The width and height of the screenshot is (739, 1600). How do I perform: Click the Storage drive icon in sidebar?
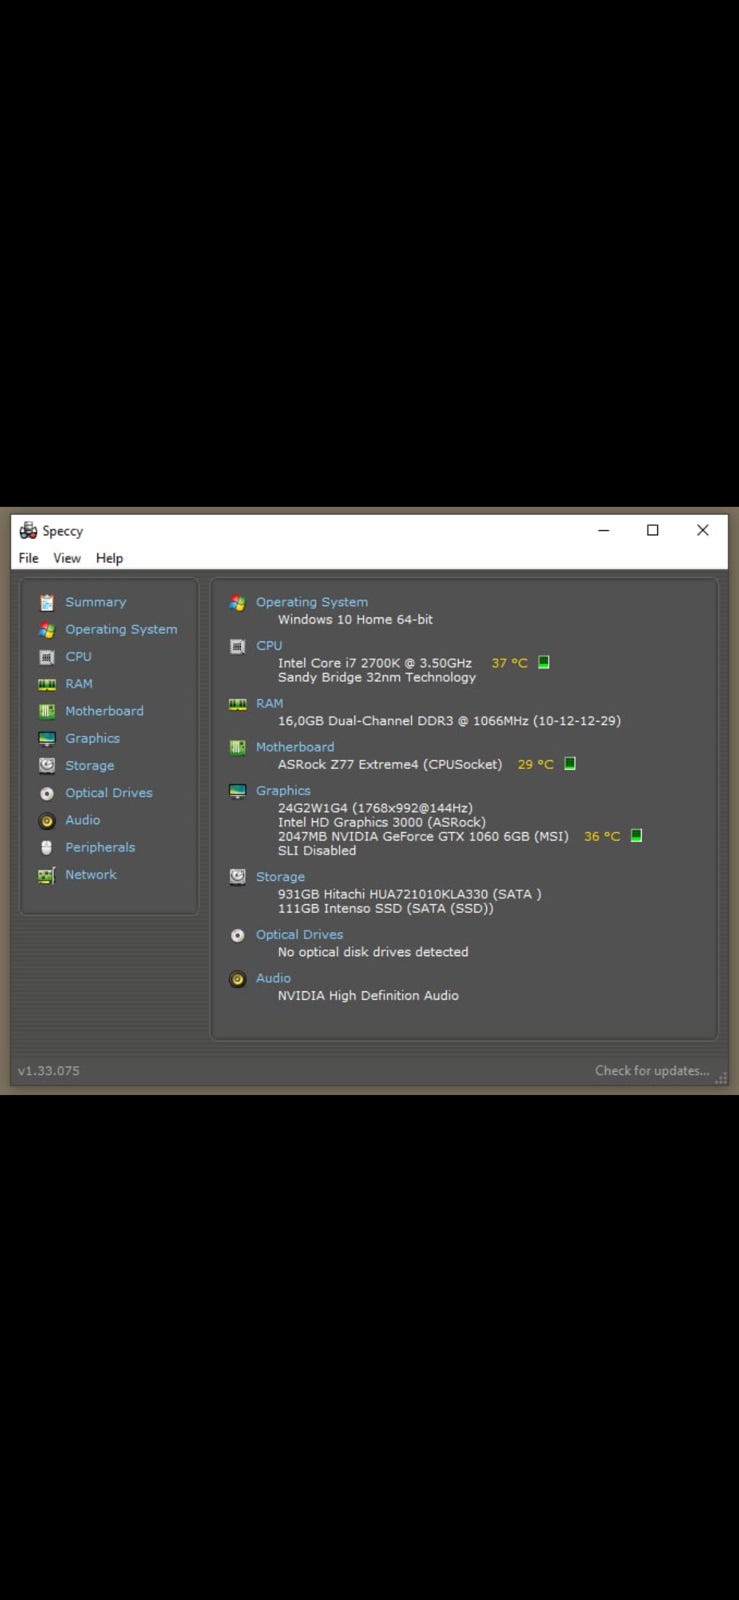pyautogui.click(x=46, y=765)
